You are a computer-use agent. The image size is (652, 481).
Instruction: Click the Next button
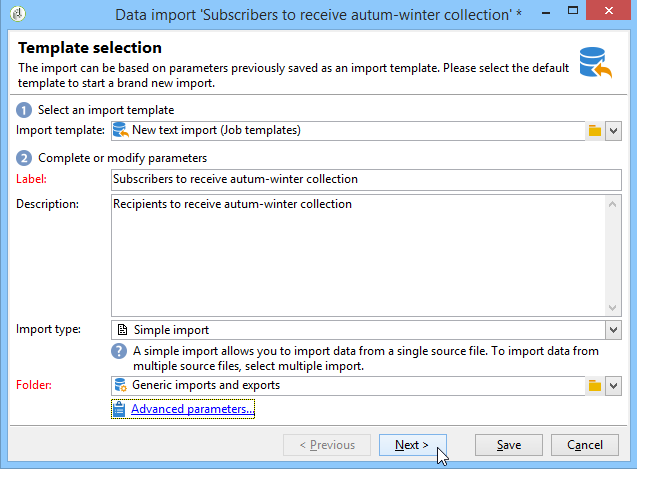412,445
